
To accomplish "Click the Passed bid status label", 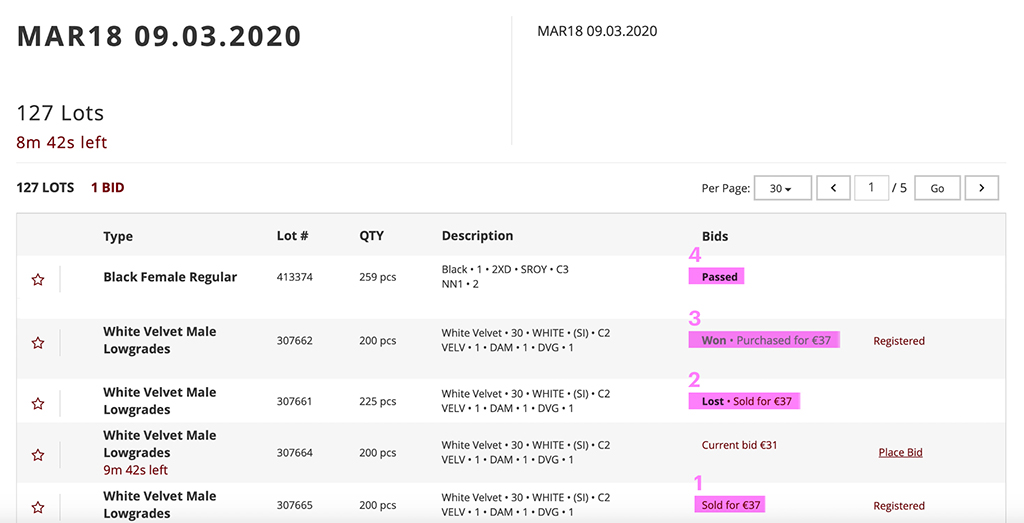I will point(719,277).
